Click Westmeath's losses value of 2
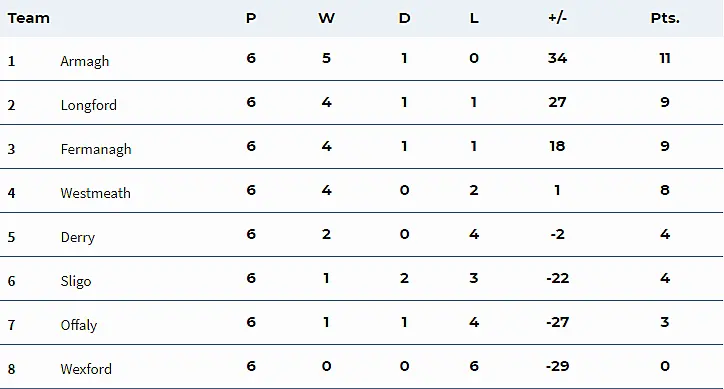The width and height of the screenshot is (724, 389). pyautogui.click(x=474, y=190)
